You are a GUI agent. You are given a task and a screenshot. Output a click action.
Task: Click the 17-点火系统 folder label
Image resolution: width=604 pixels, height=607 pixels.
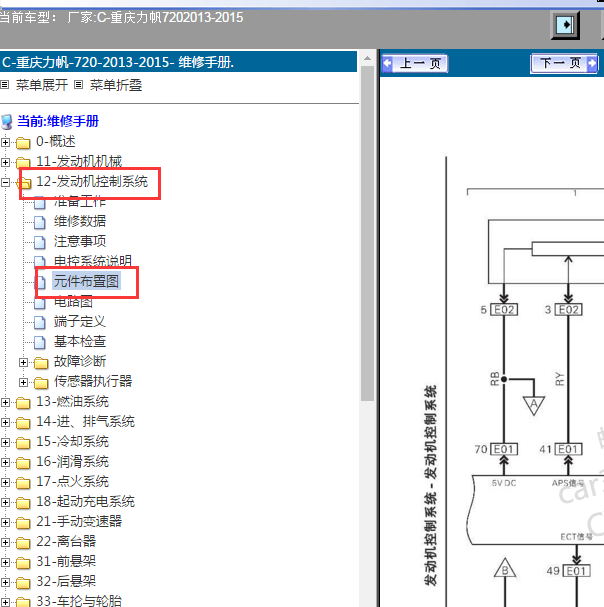(72, 481)
